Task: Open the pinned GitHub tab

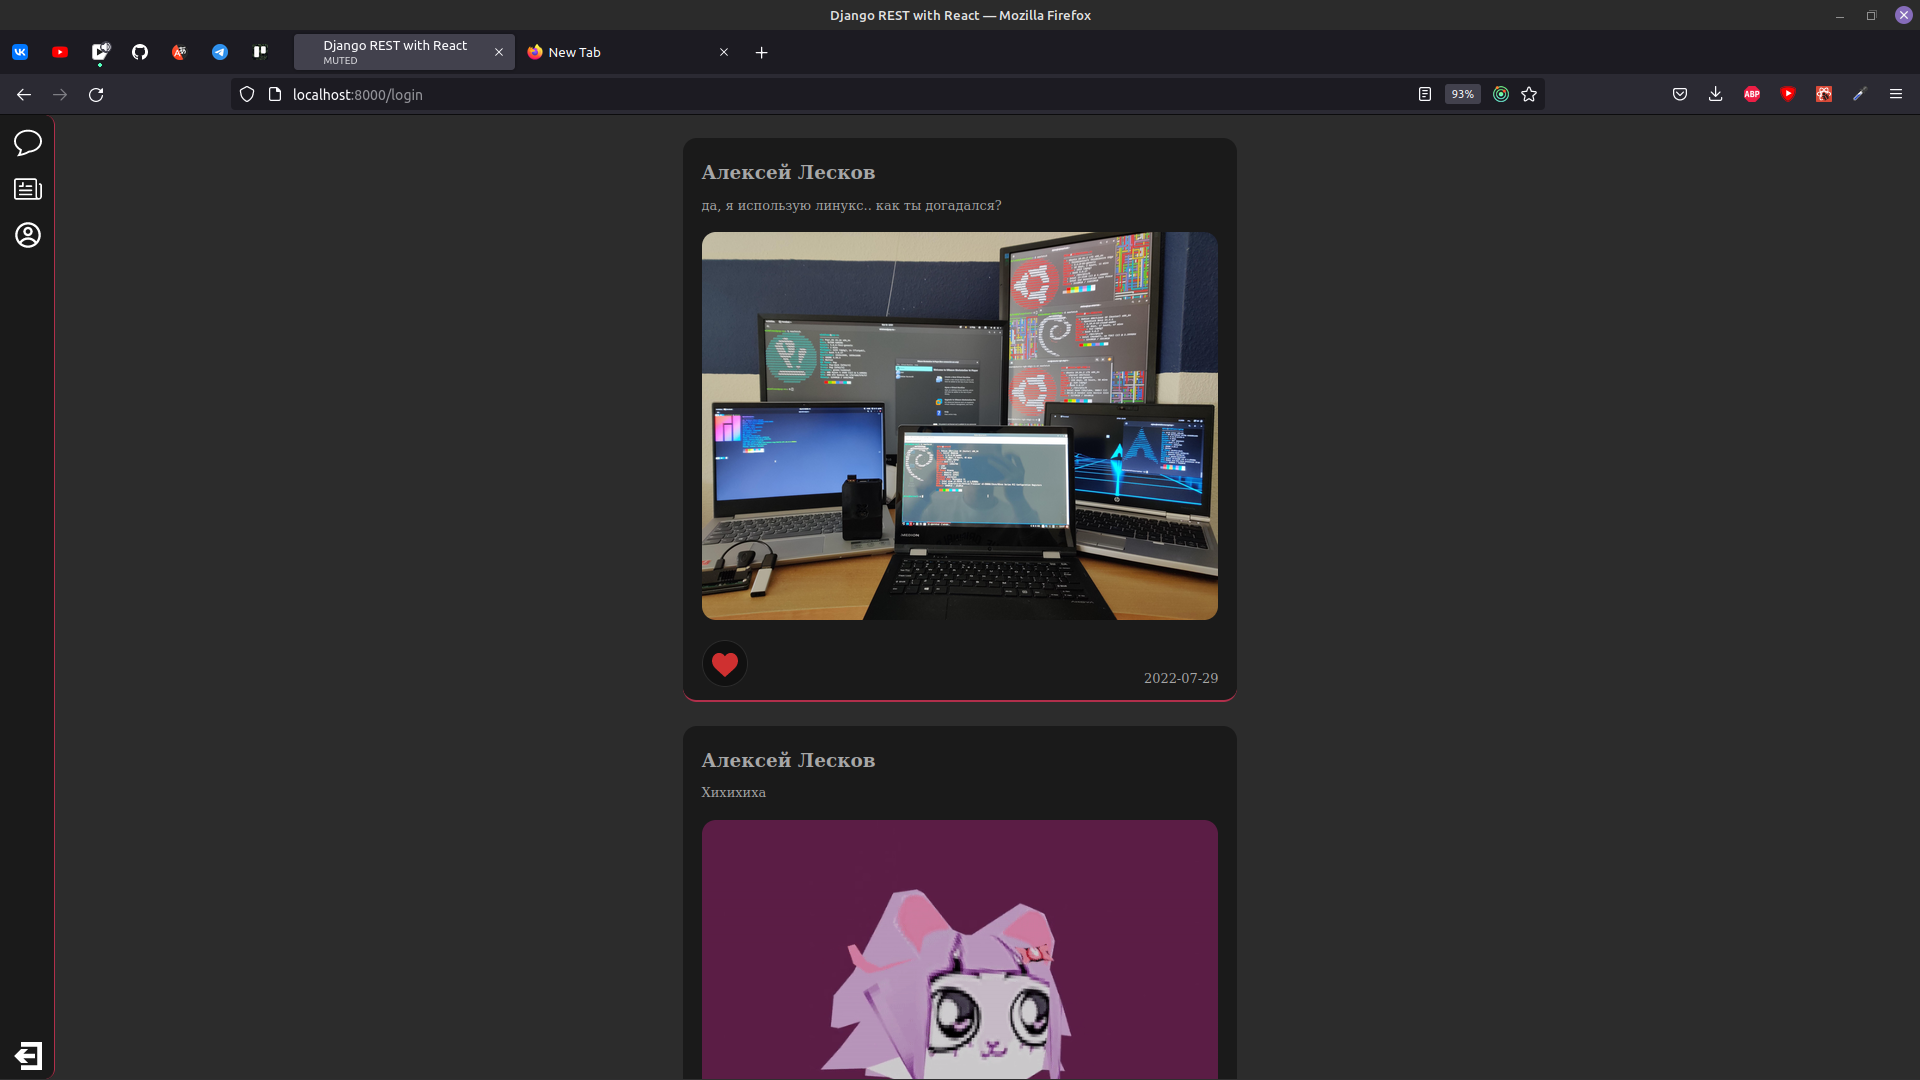Action: coord(140,52)
